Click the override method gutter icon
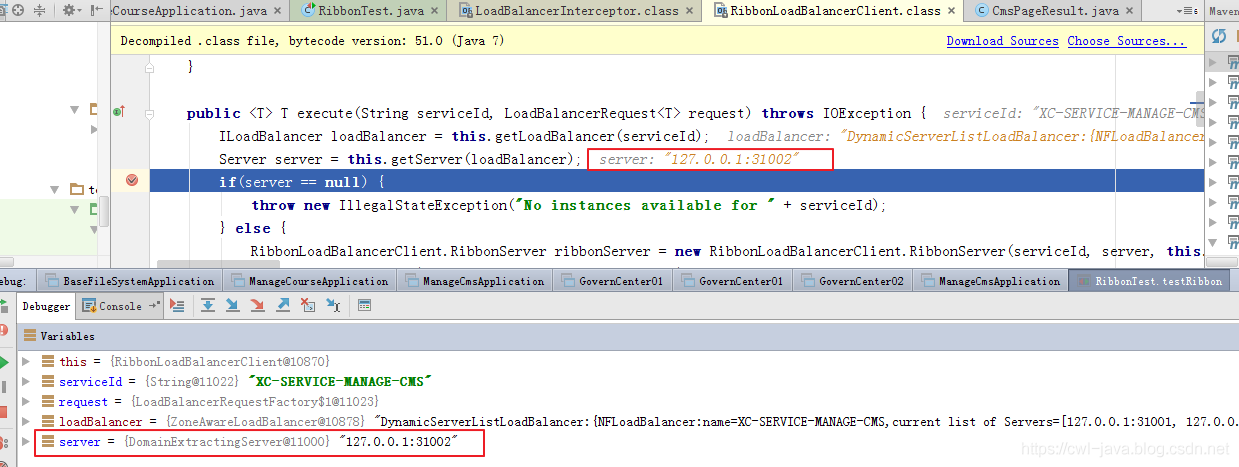The width and height of the screenshot is (1239, 467). pos(119,112)
